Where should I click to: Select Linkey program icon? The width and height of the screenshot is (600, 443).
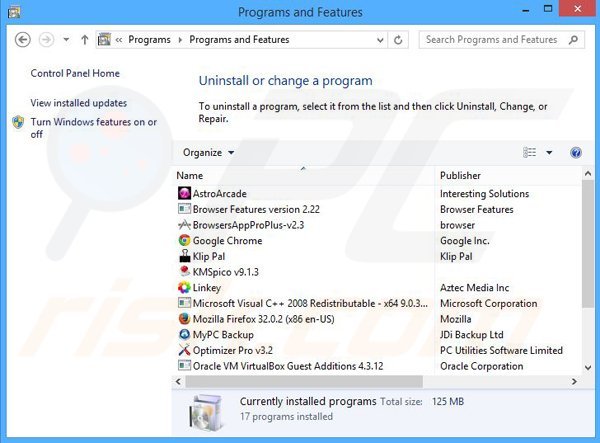tap(184, 287)
